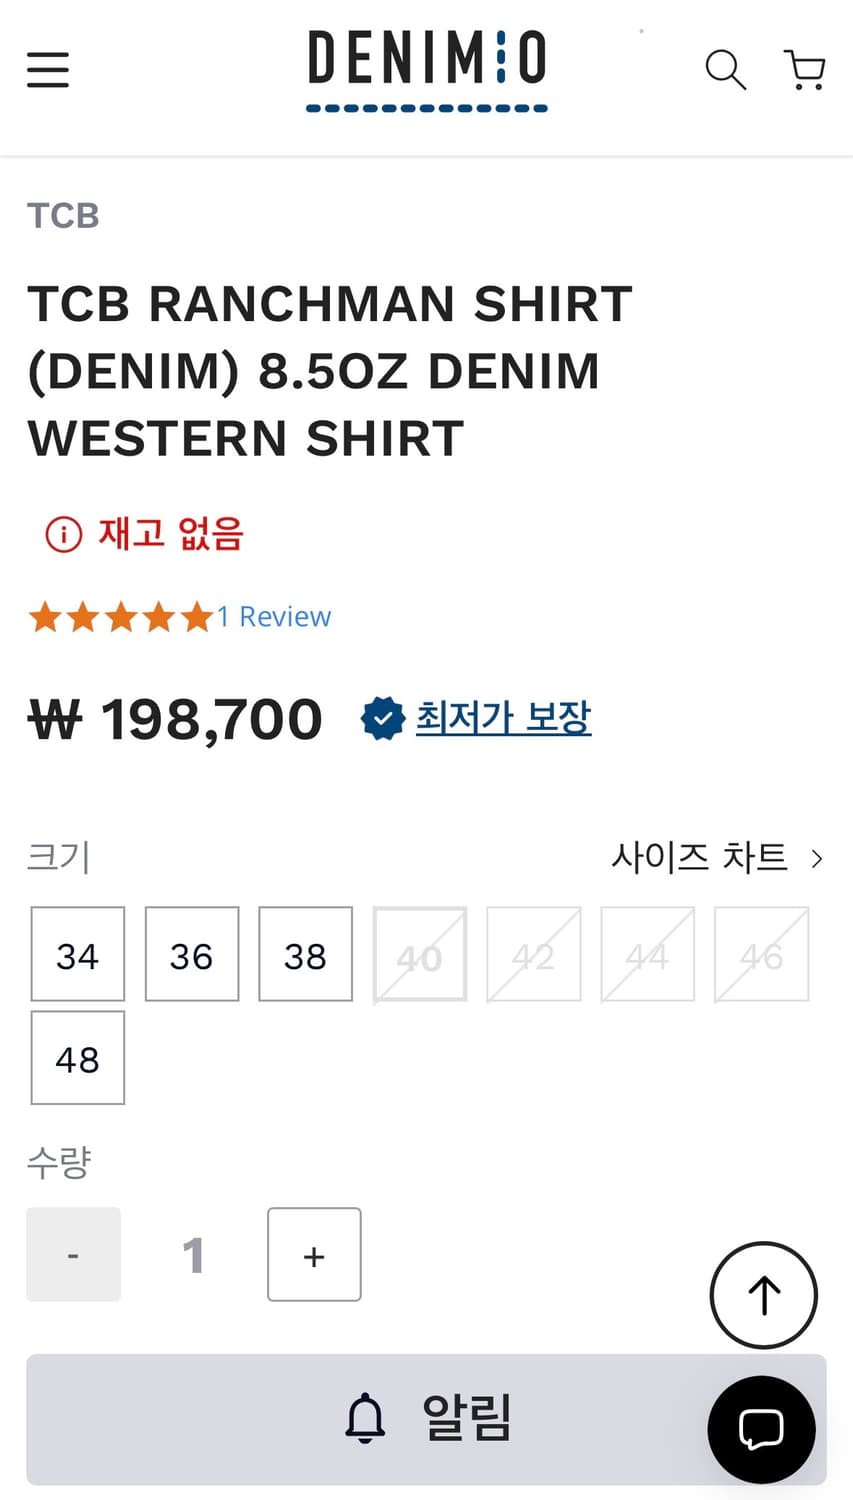Click the red out-of-stock info icon

click(x=63, y=534)
